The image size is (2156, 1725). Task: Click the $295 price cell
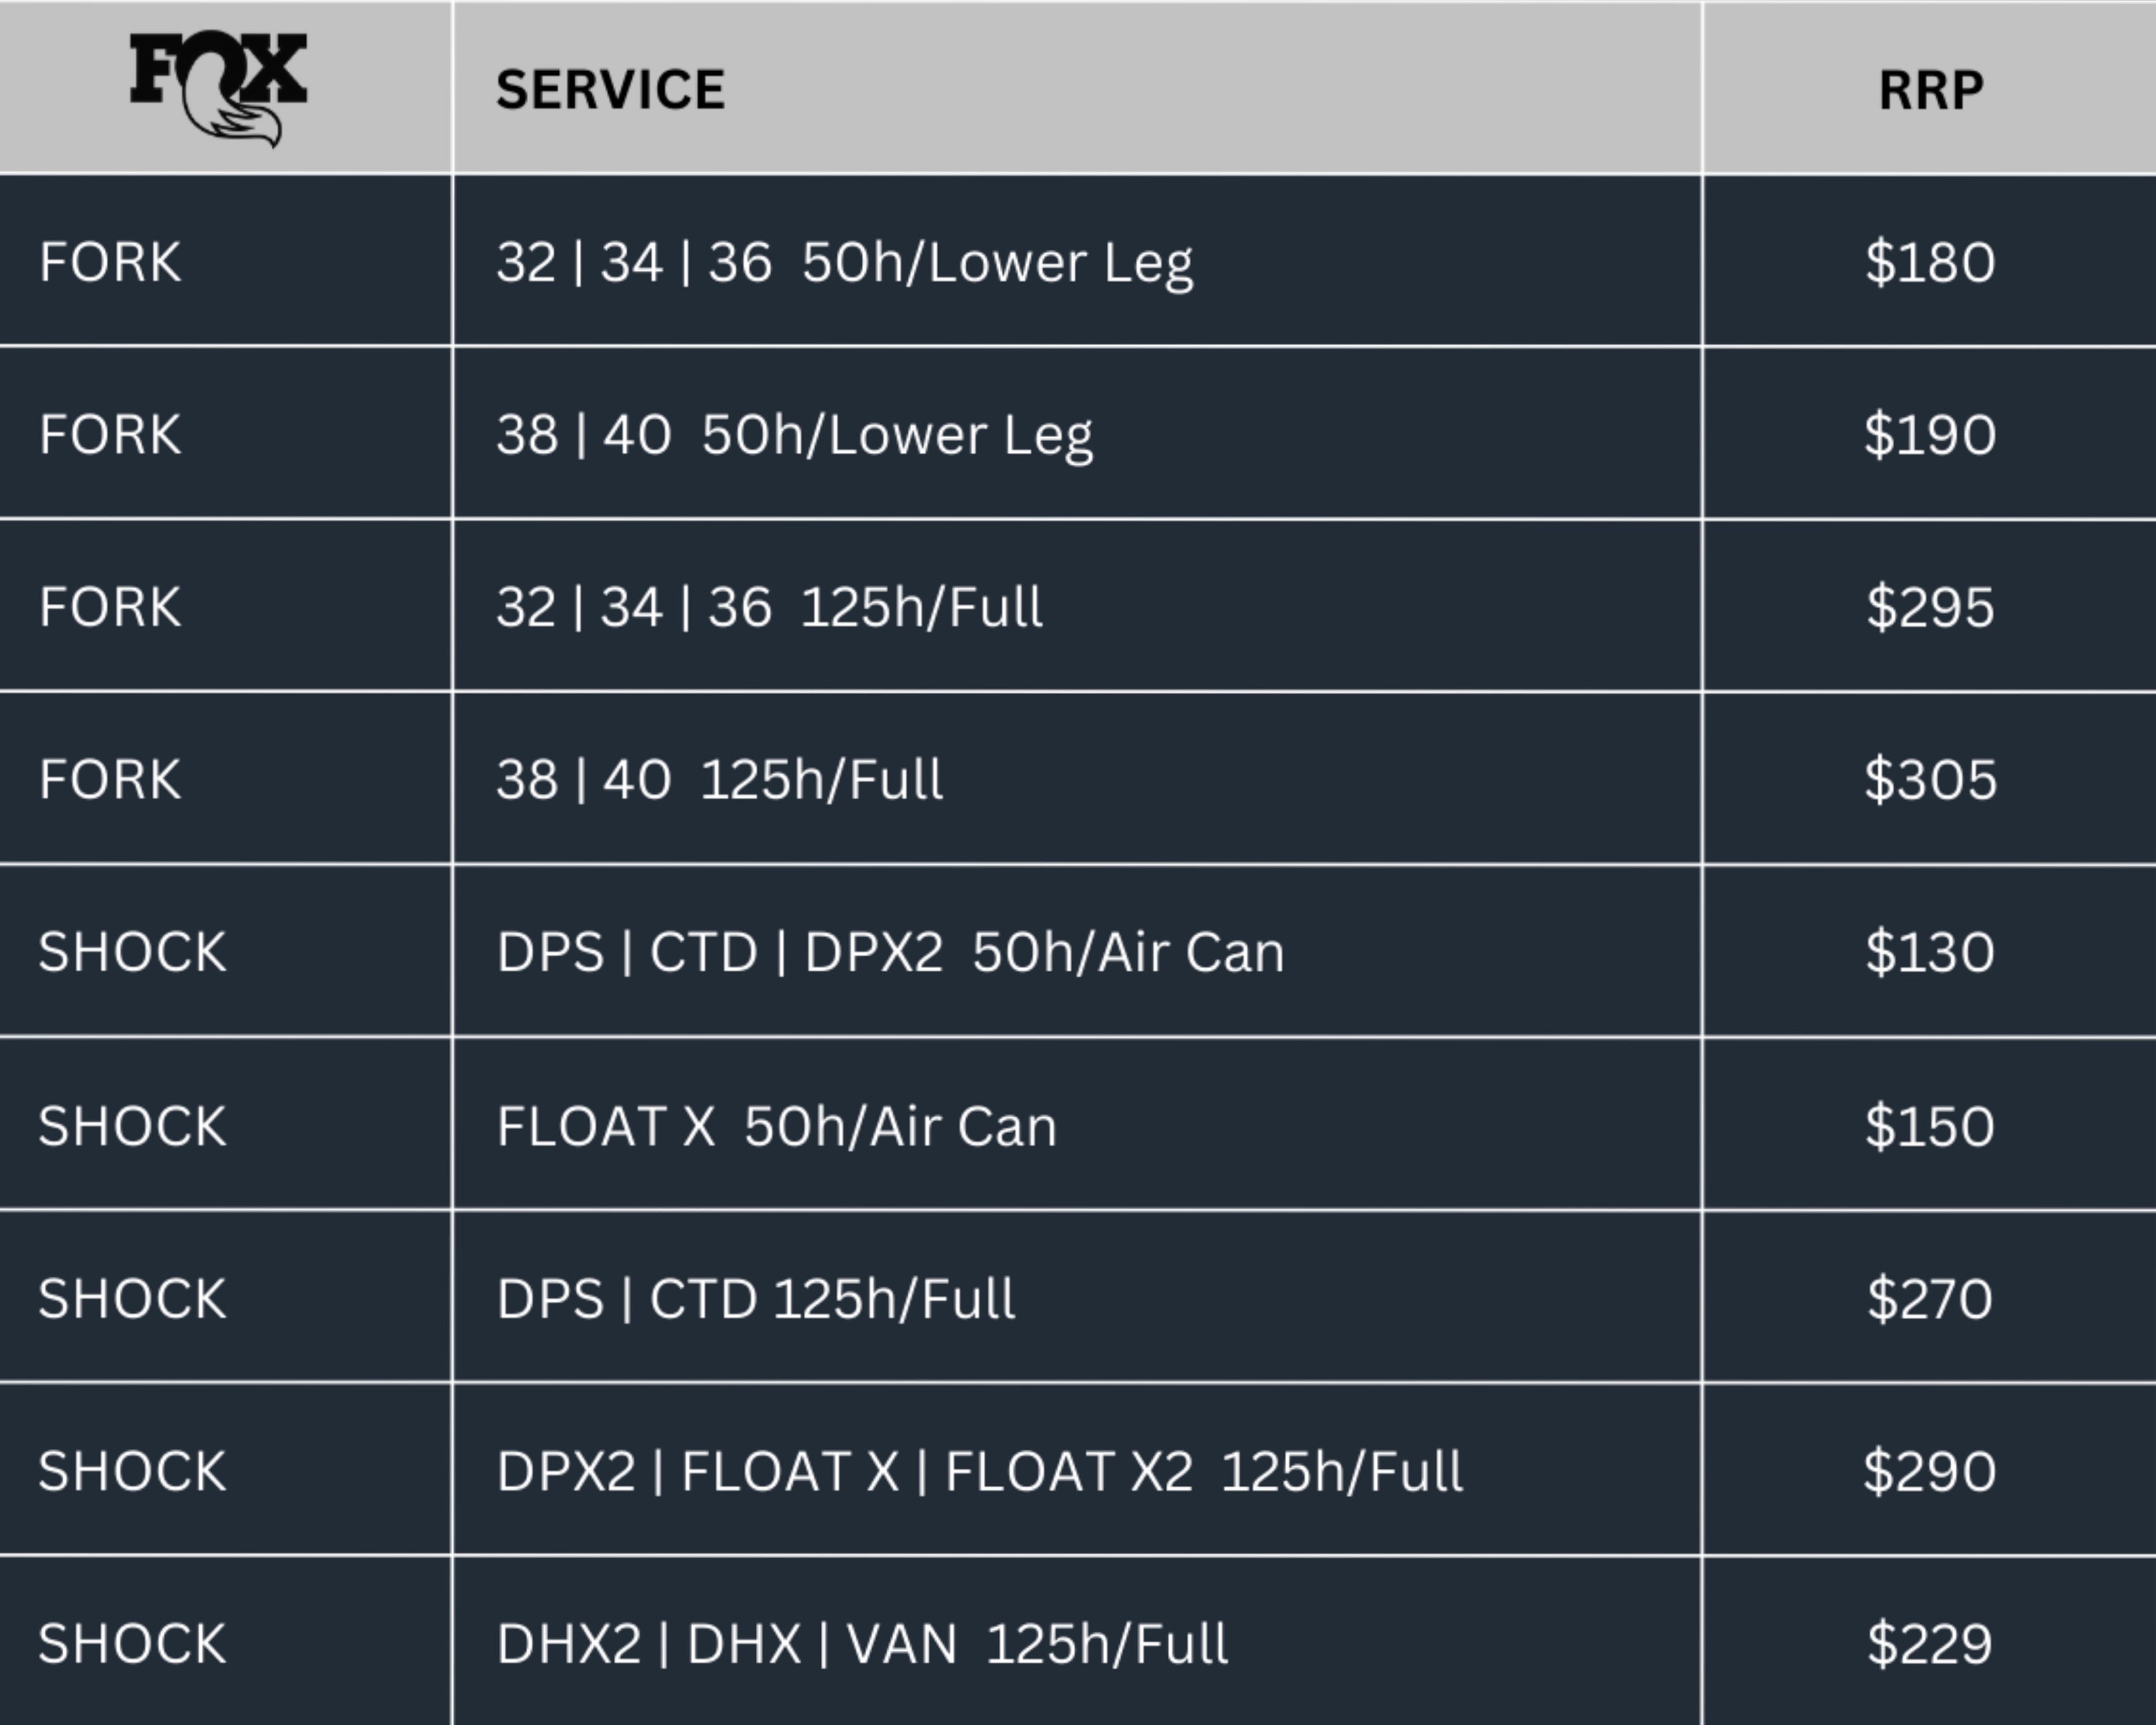[1930, 607]
